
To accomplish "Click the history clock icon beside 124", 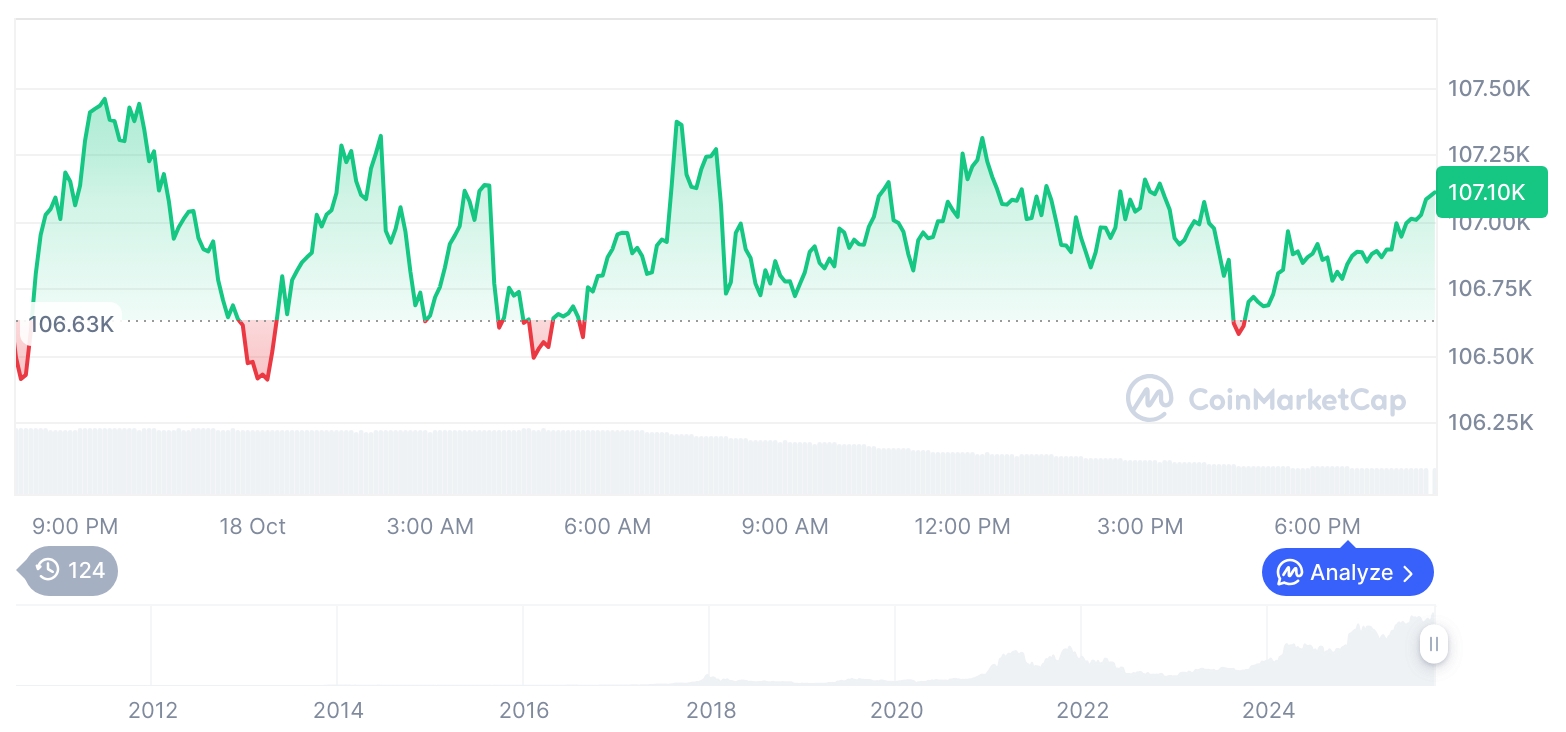I will 47,571.
